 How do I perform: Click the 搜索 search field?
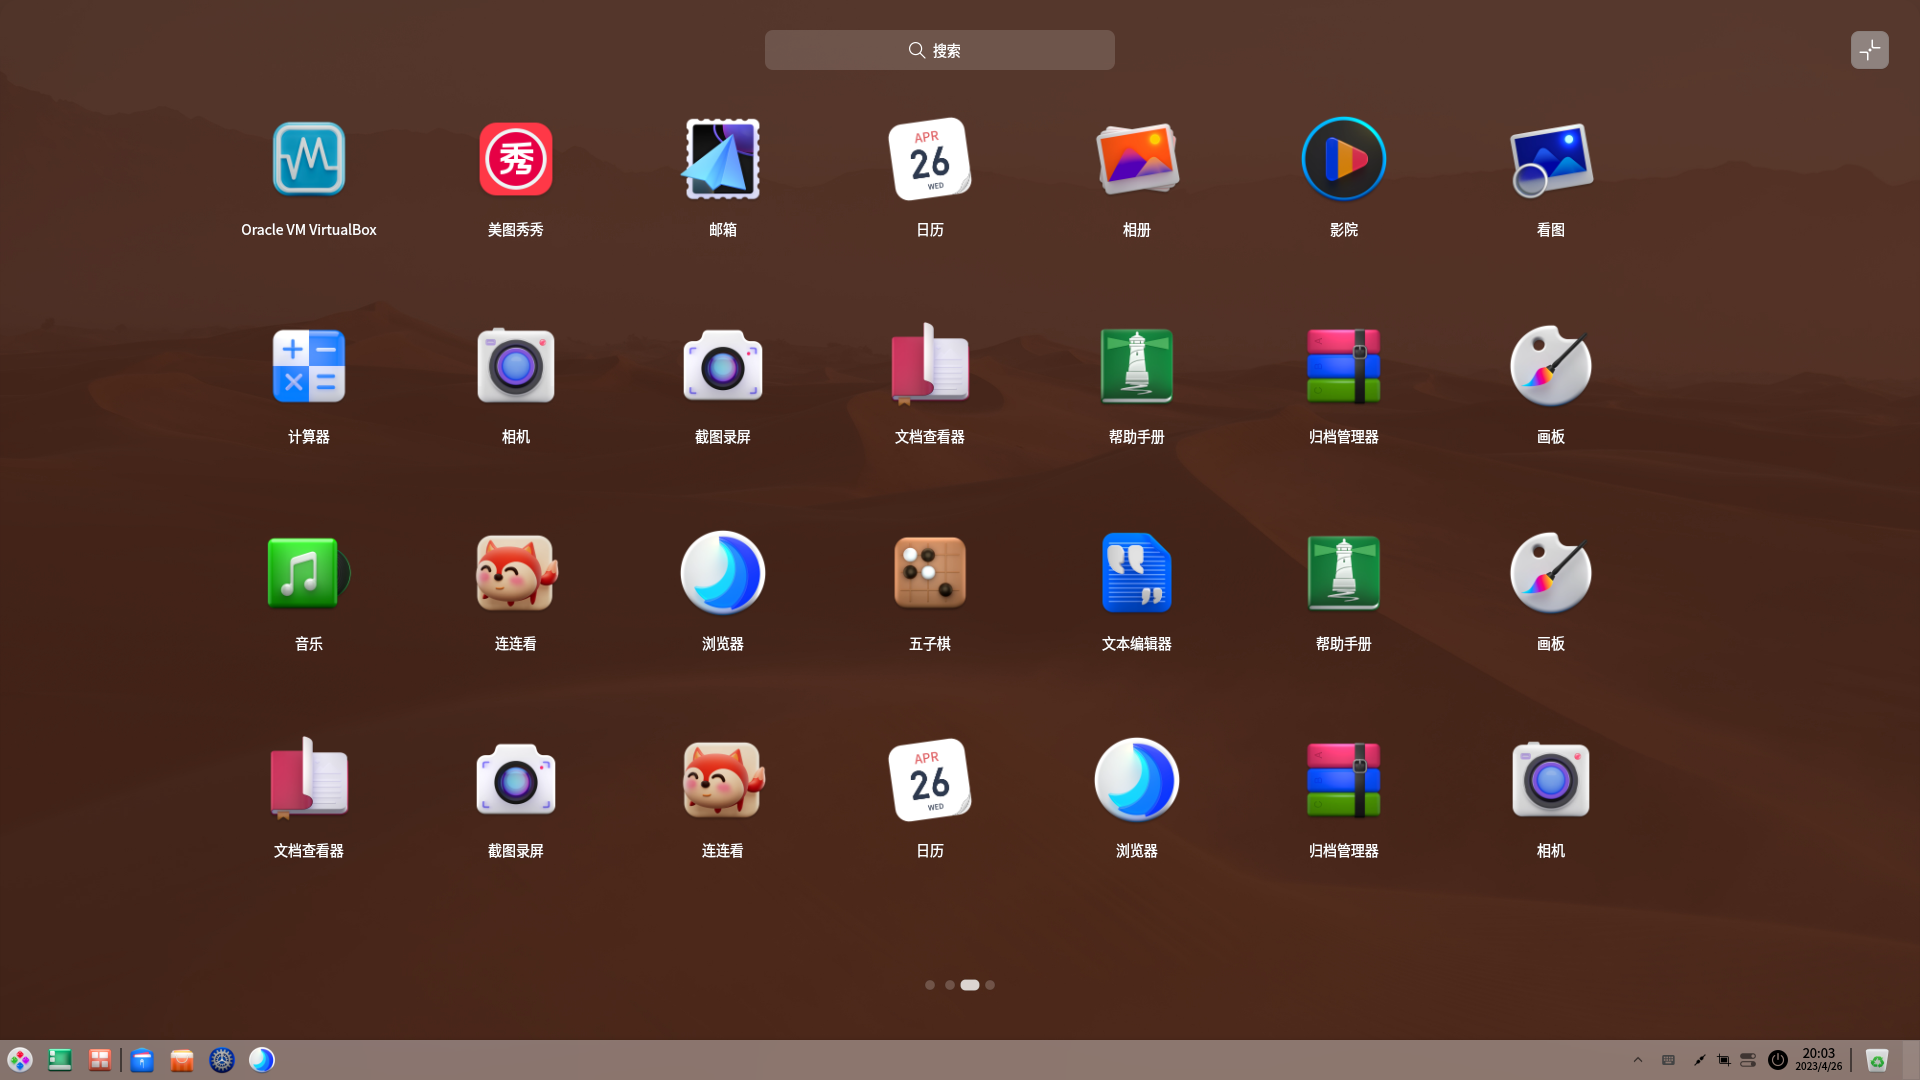(939, 49)
